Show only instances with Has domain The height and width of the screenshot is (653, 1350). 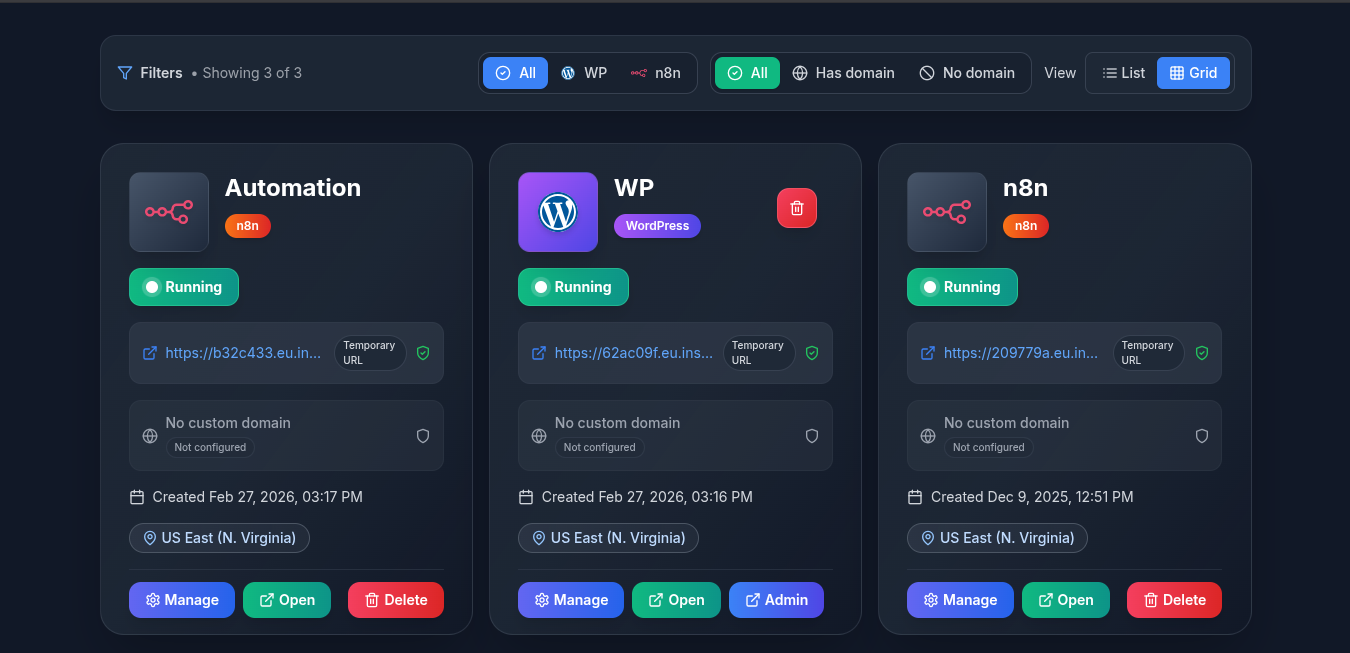(x=843, y=73)
